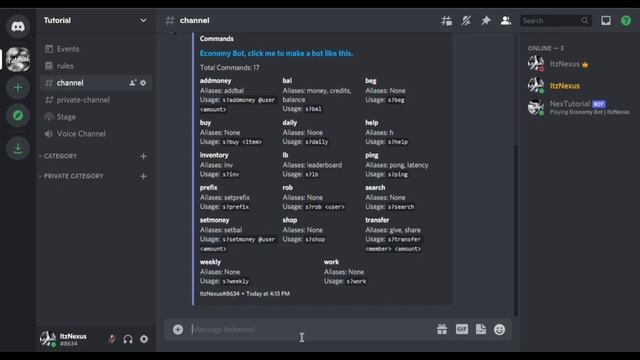Click the s?weekly usage code
The height and width of the screenshot is (360, 640).
[236, 281]
